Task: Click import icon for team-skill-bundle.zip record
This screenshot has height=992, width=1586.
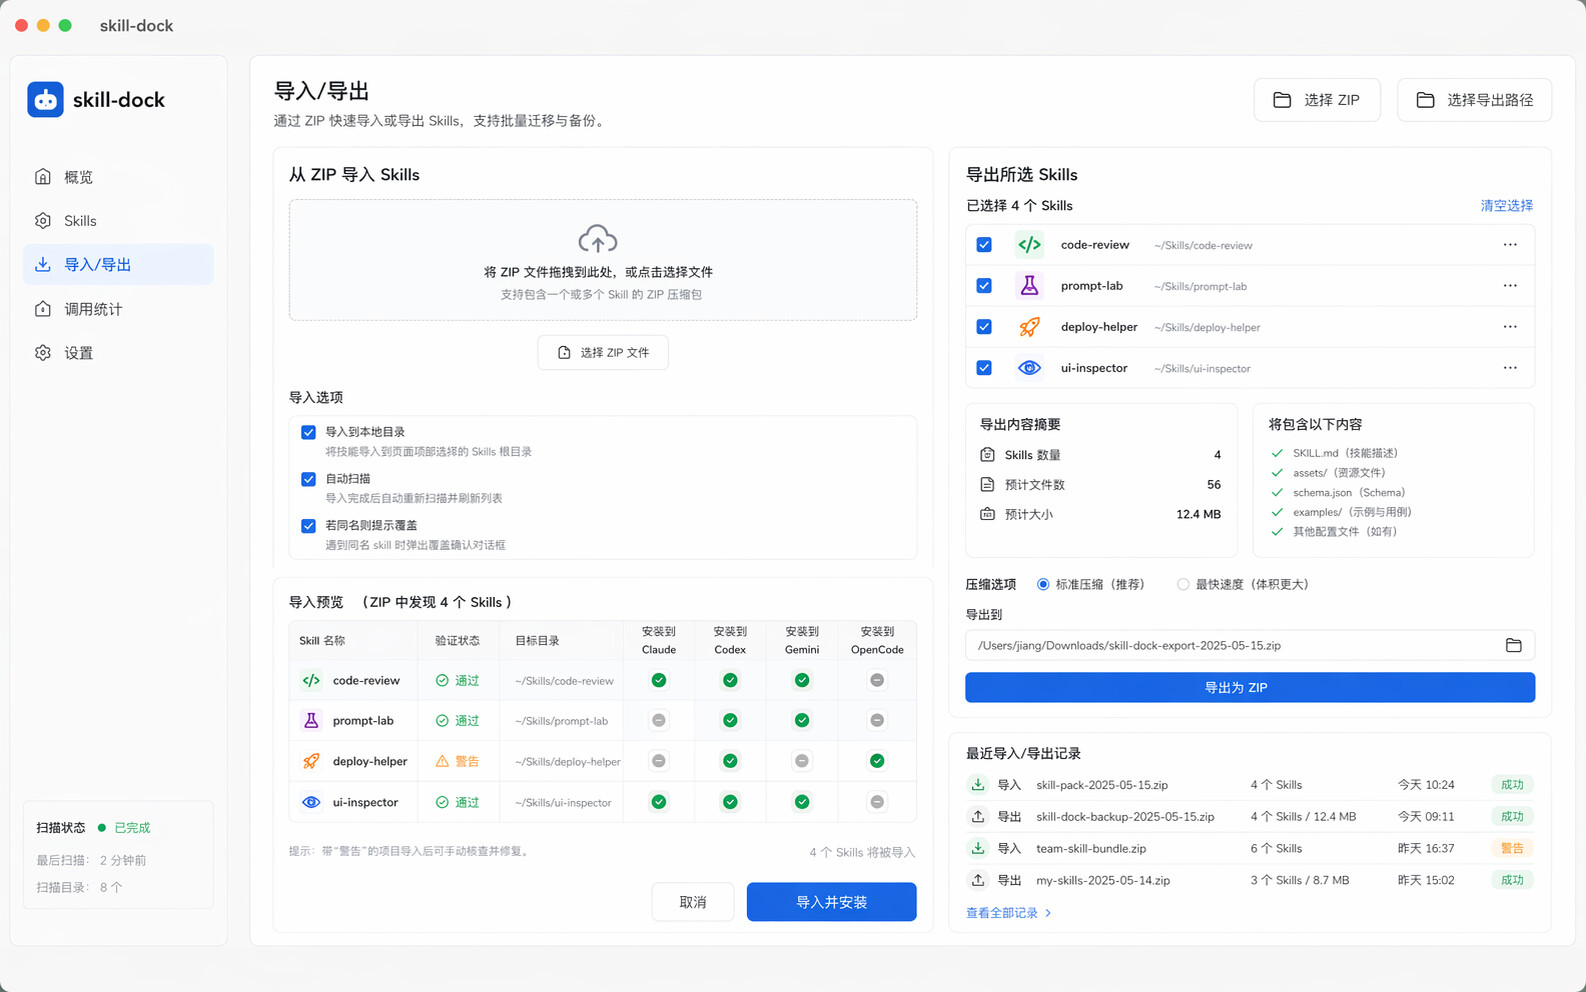Action: tap(978, 848)
